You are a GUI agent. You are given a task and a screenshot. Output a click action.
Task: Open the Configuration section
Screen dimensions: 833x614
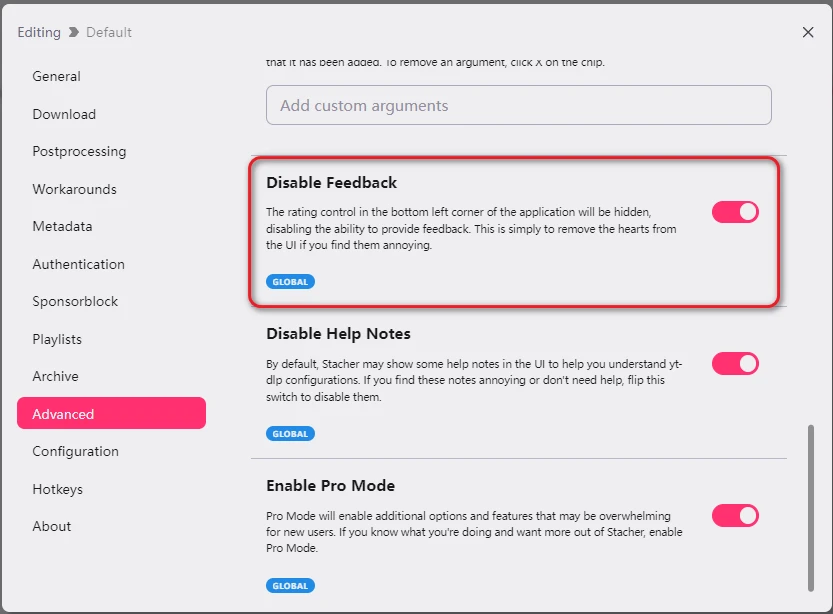[75, 451]
